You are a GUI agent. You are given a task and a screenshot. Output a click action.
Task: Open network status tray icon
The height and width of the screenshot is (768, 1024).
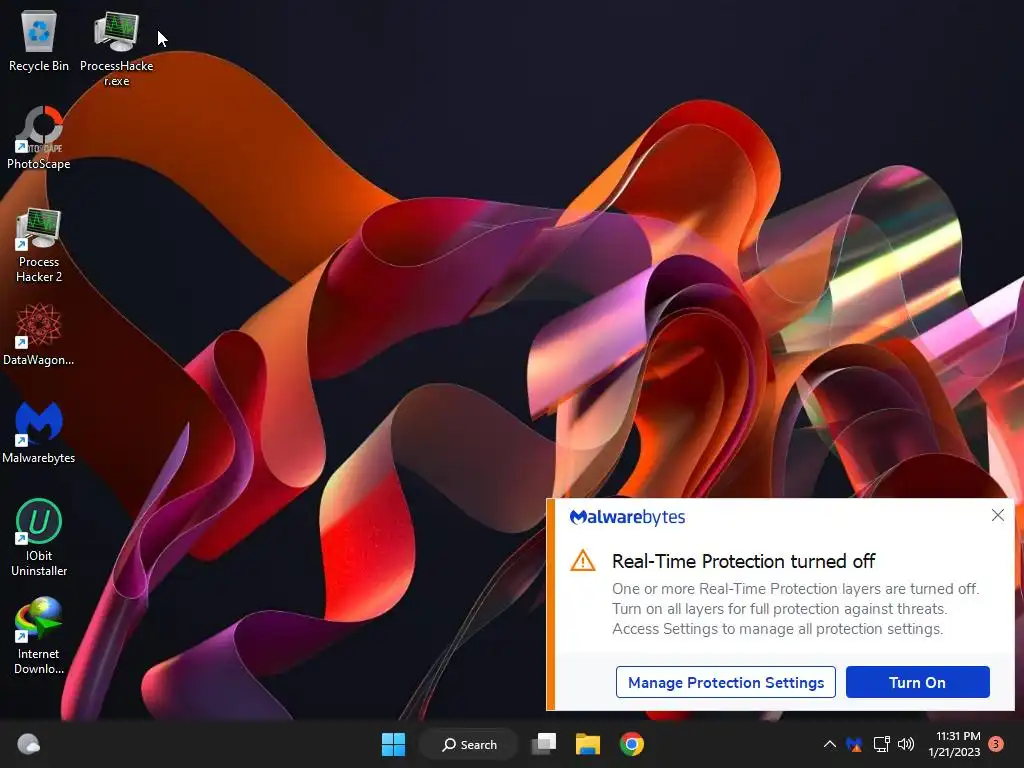point(882,744)
